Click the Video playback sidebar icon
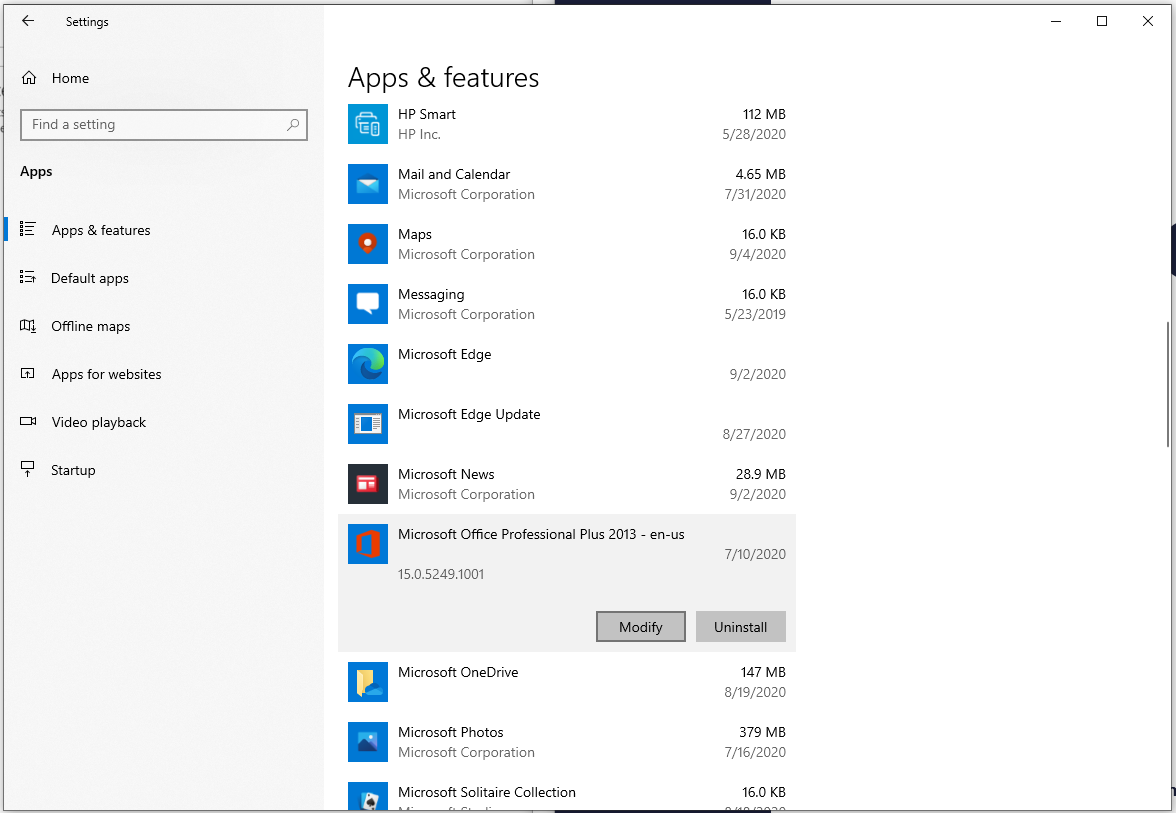 (x=28, y=422)
